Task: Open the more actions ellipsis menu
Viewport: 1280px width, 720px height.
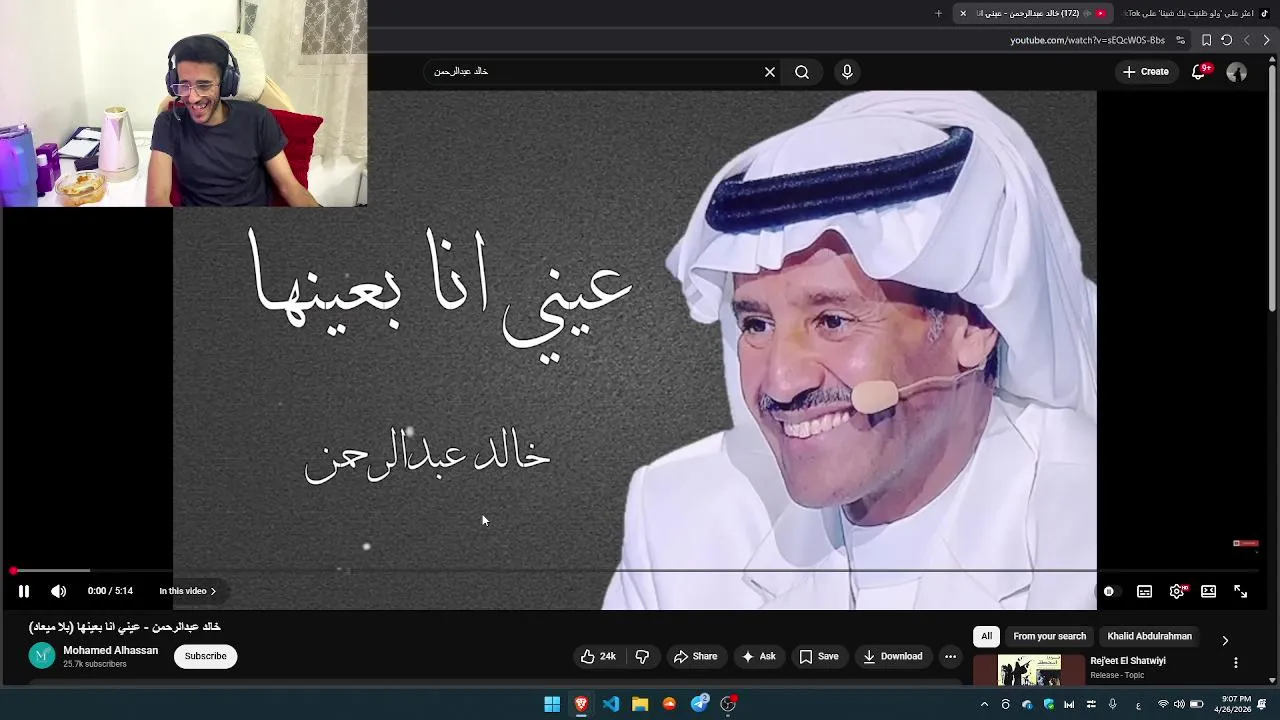Action: (x=950, y=656)
